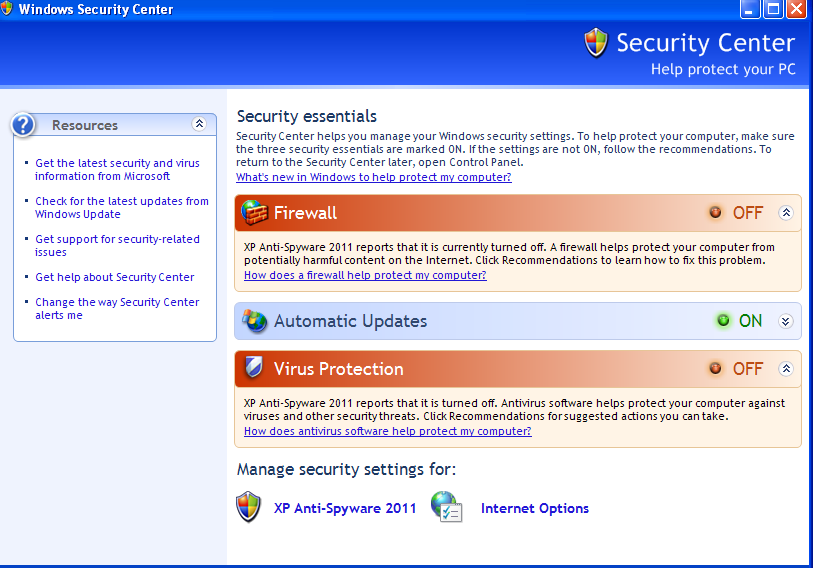The image size is (813, 568).
Task: Collapse the Resources panel
Action: pos(199,123)
